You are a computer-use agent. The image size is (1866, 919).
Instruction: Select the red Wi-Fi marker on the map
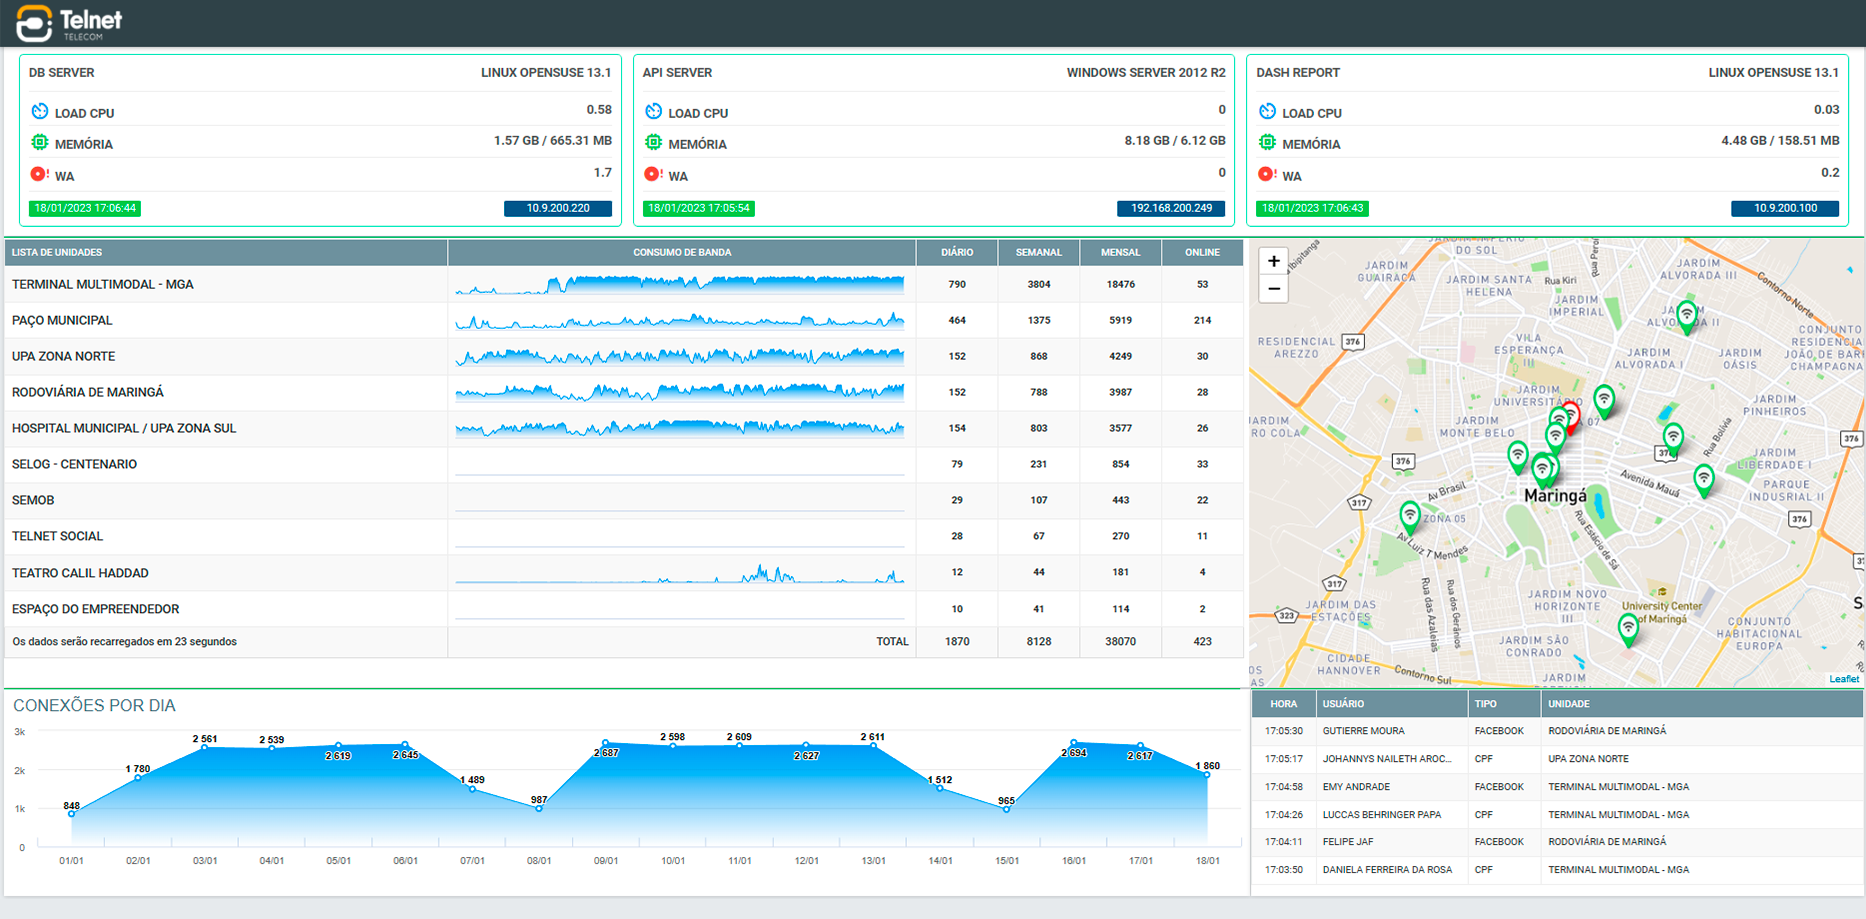[x=1572, y=416]
